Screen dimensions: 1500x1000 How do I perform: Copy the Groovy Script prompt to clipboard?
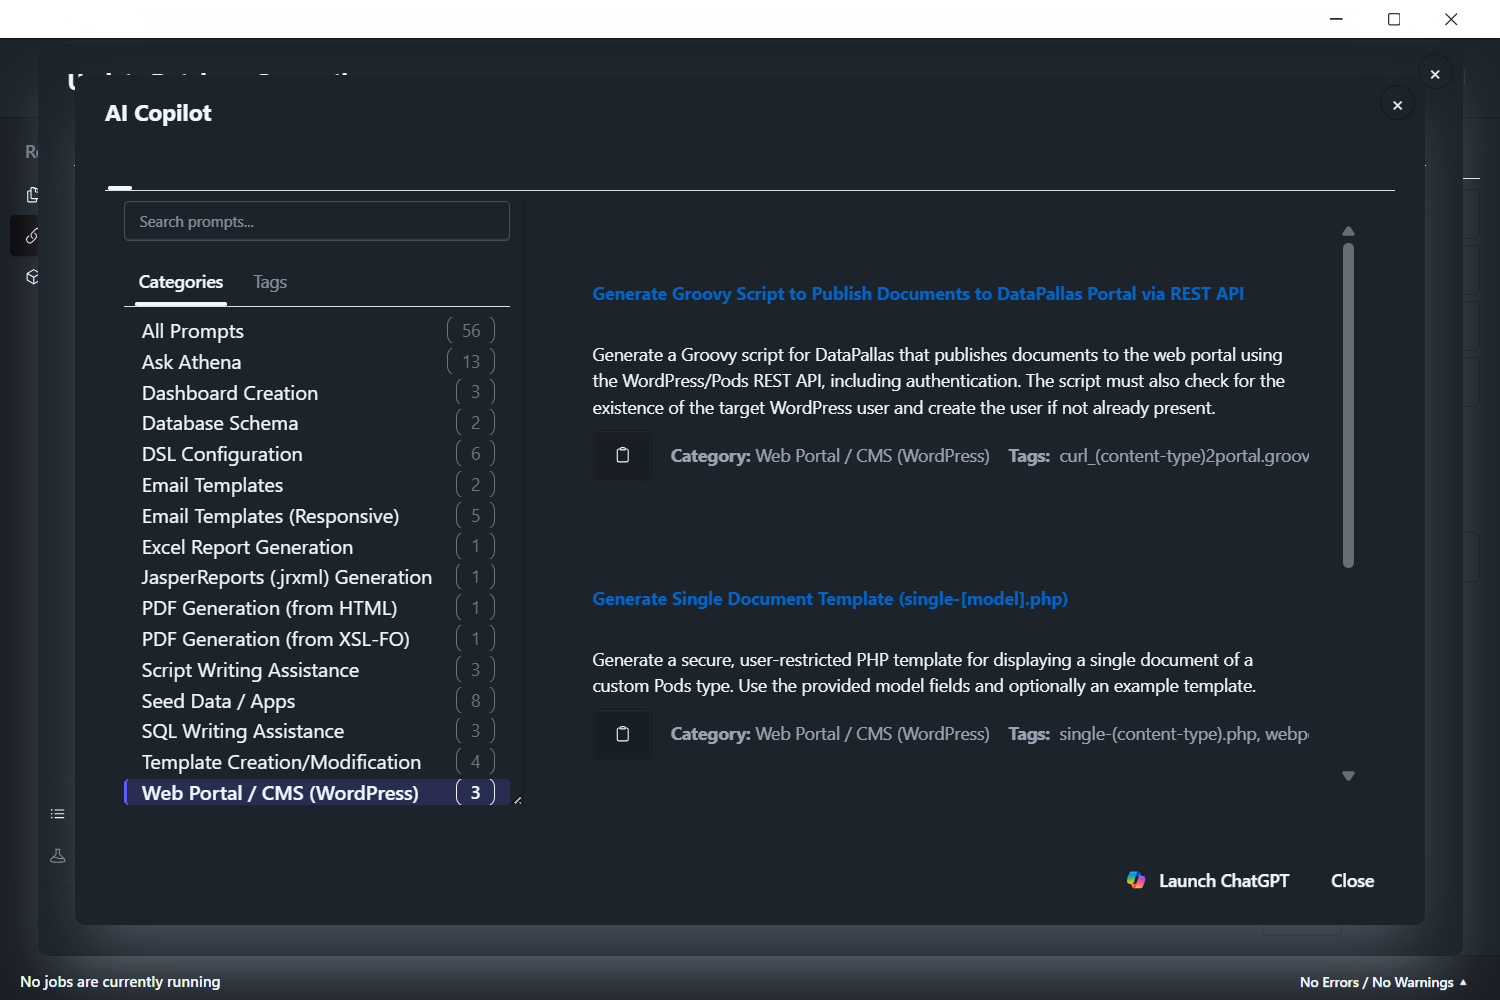tap(622, 456)
